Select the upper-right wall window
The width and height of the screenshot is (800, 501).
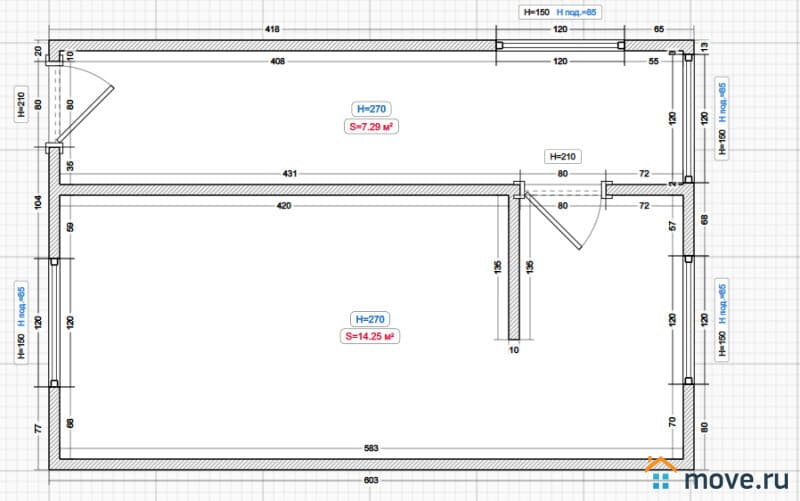(689, 118)
